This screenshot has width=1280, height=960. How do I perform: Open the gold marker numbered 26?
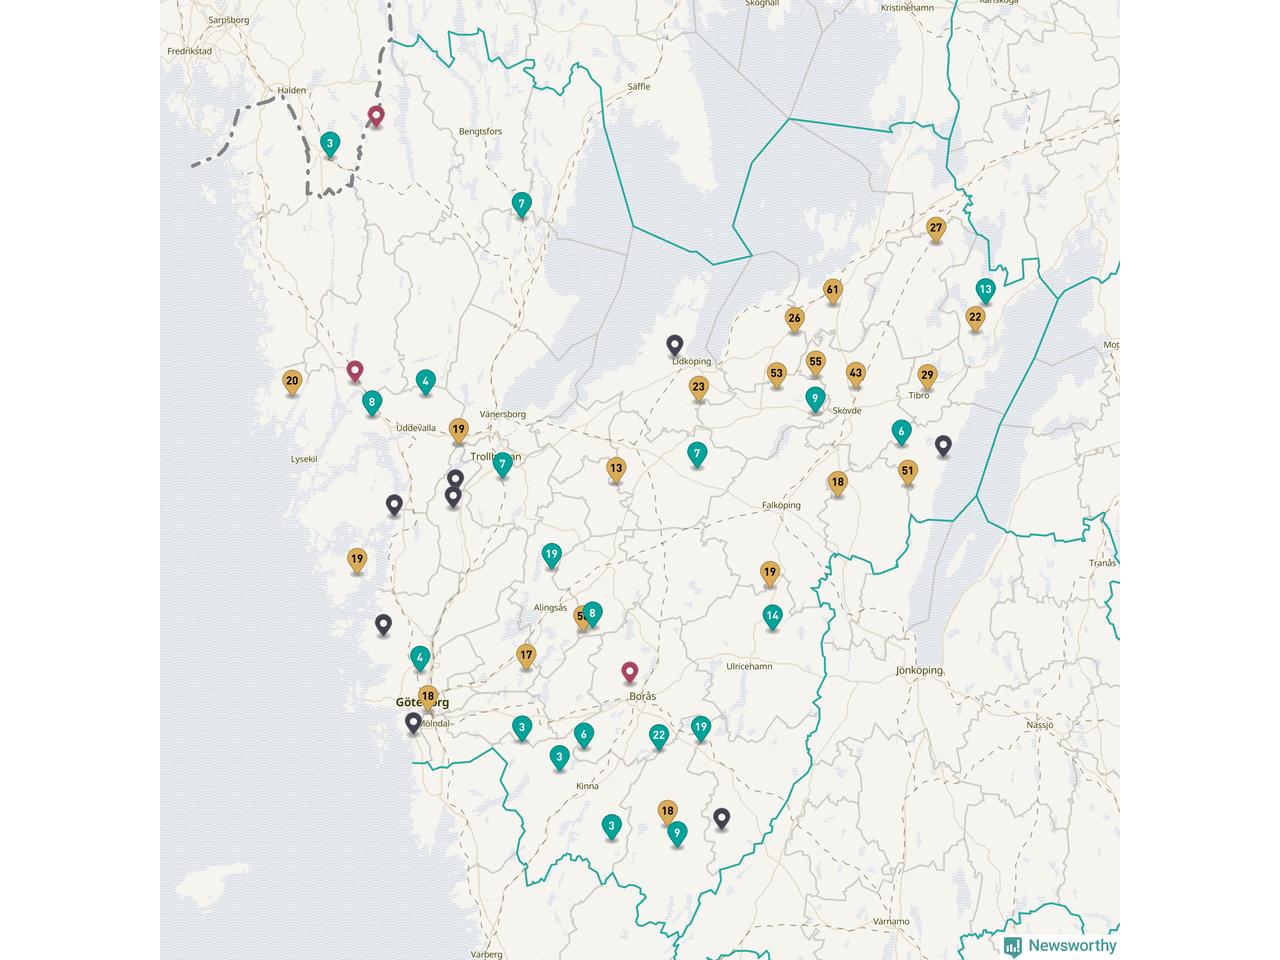795,319
